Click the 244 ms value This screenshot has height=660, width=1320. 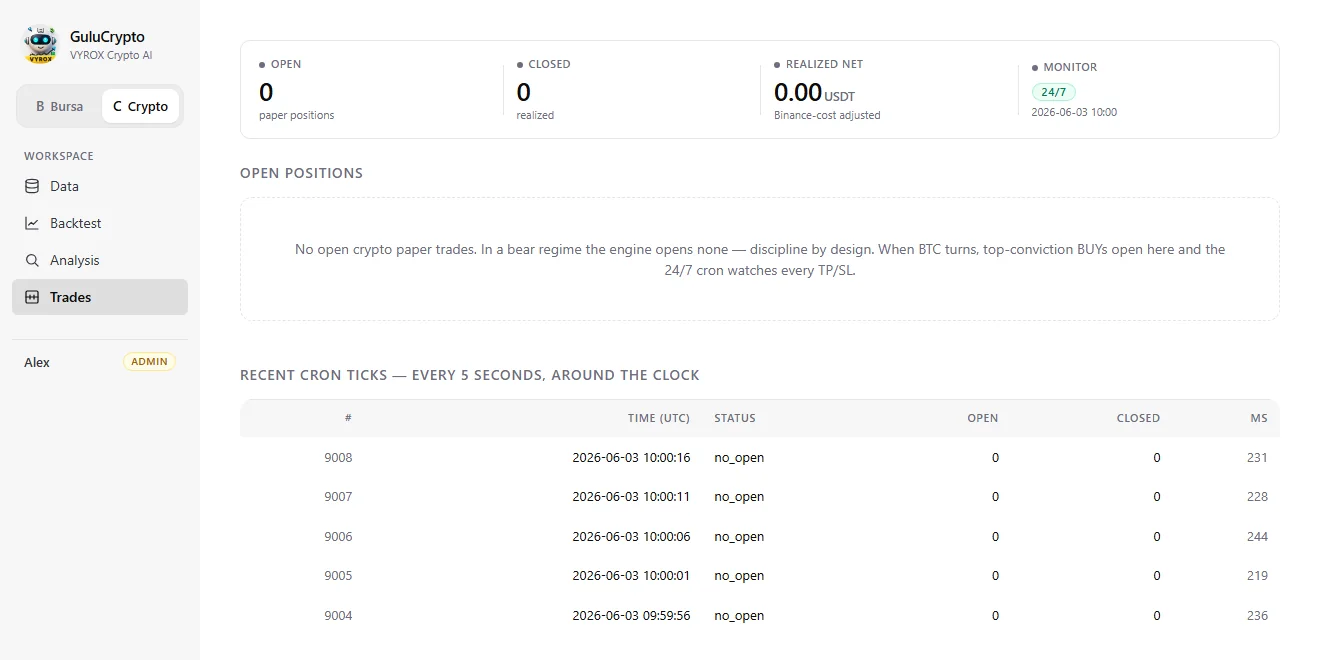click(1257, 536)
